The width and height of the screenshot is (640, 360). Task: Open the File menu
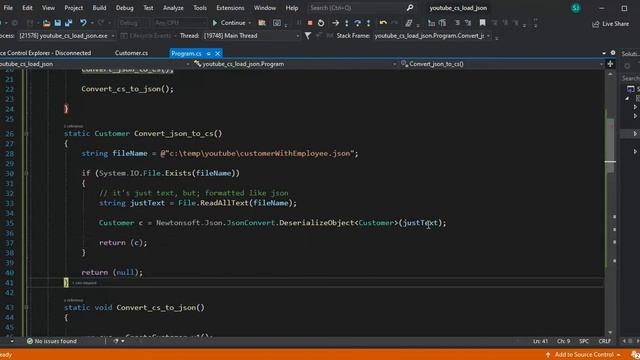[x=8, y=8]
